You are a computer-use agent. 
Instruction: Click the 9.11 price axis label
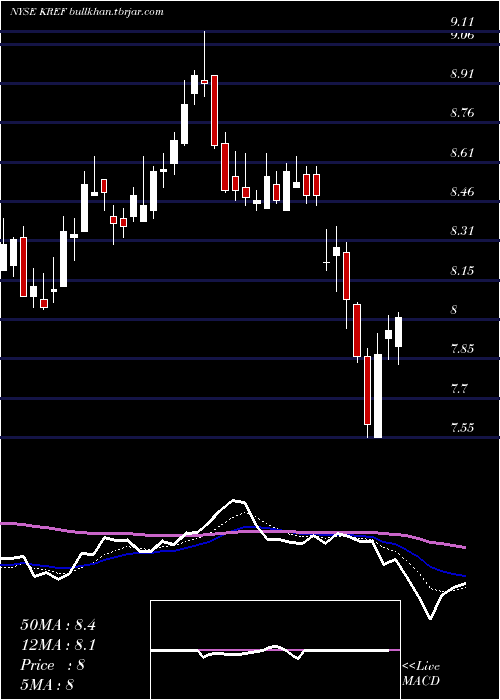coord(462,22)
